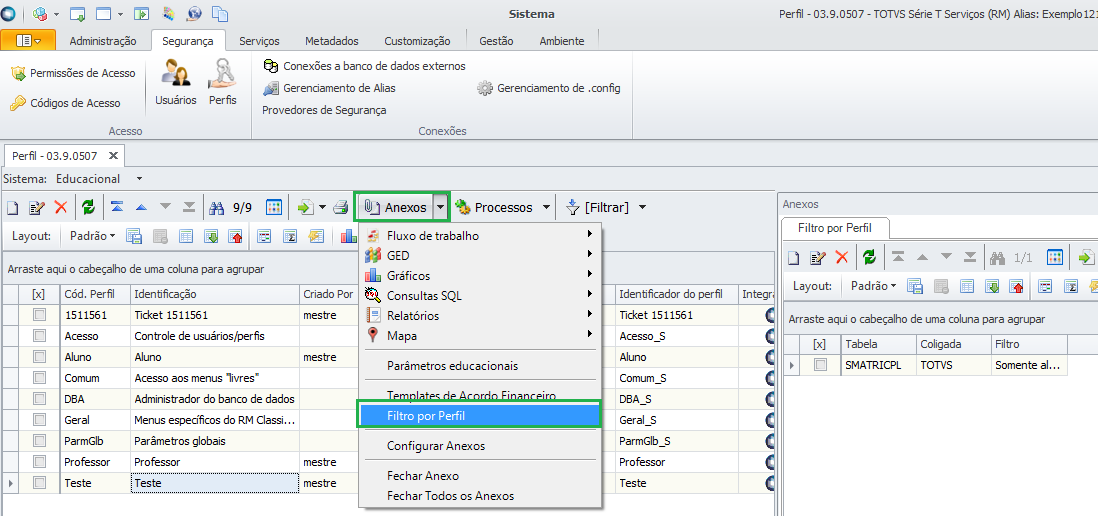Open the orange application menu button
Viewport: 1098px width, 516px height.
tap(28, 41)
